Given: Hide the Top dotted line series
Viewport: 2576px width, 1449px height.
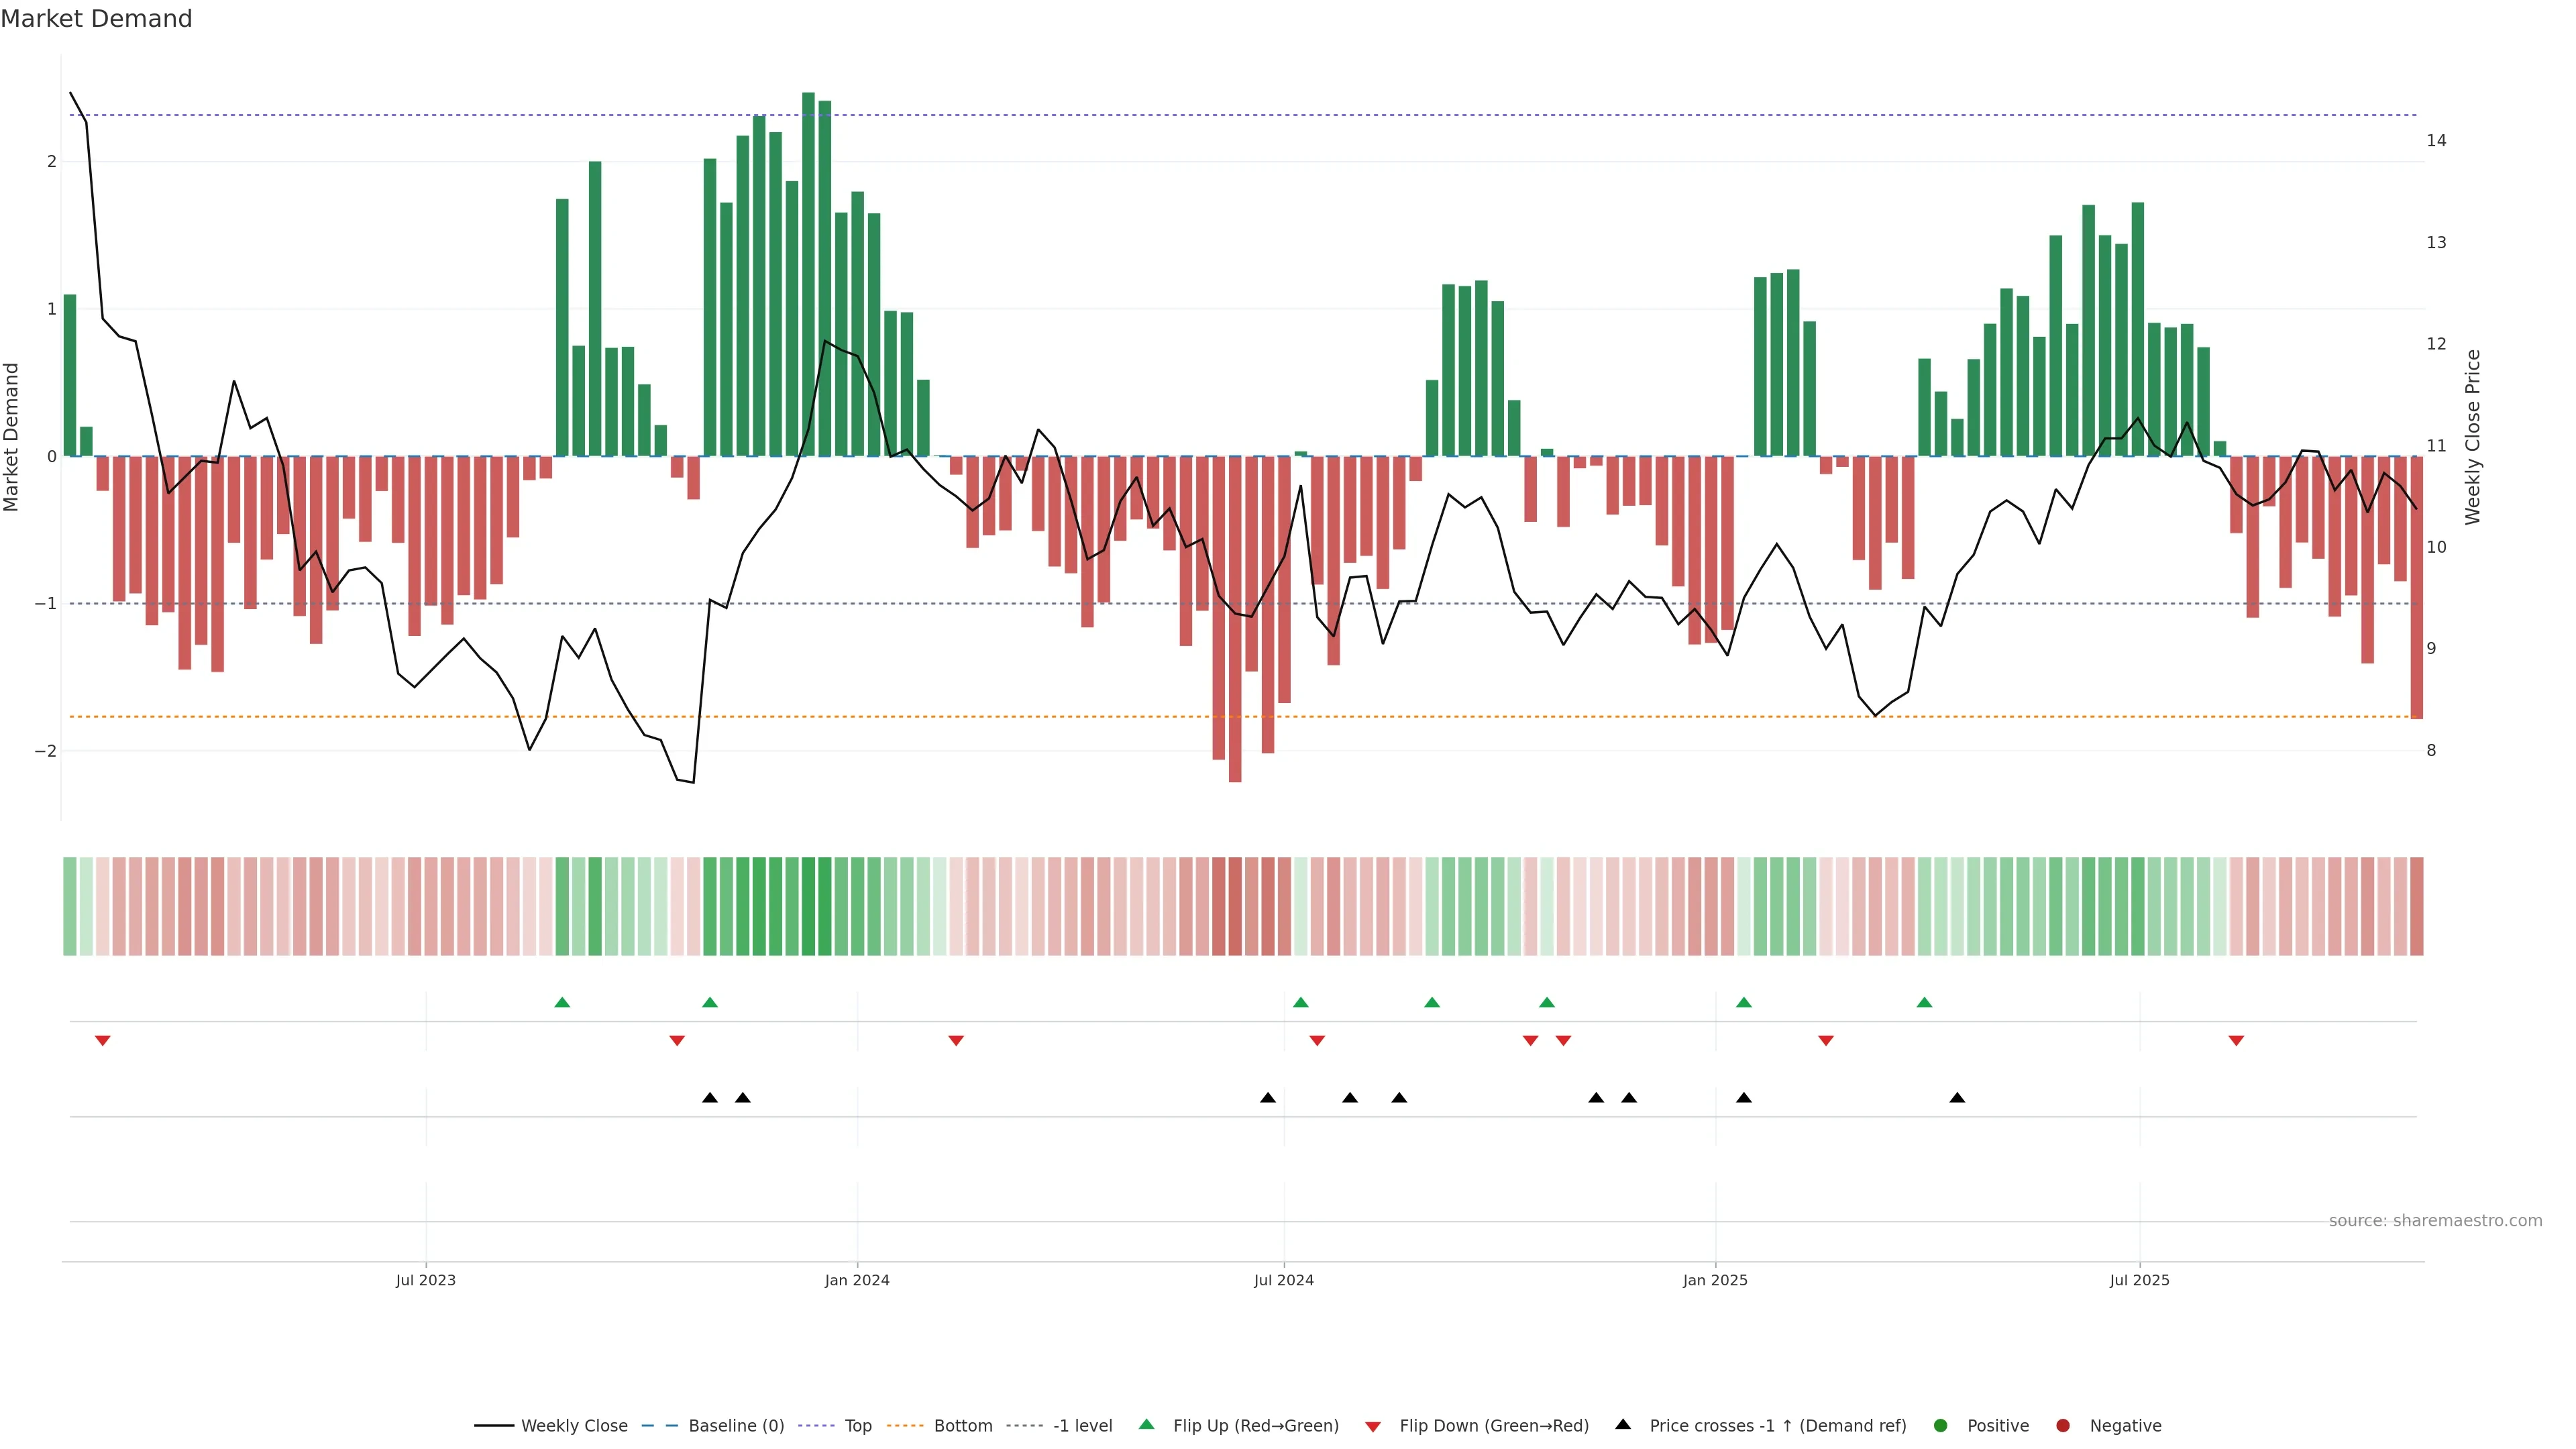Looking at the screenshot, I should pos(857,1425).
